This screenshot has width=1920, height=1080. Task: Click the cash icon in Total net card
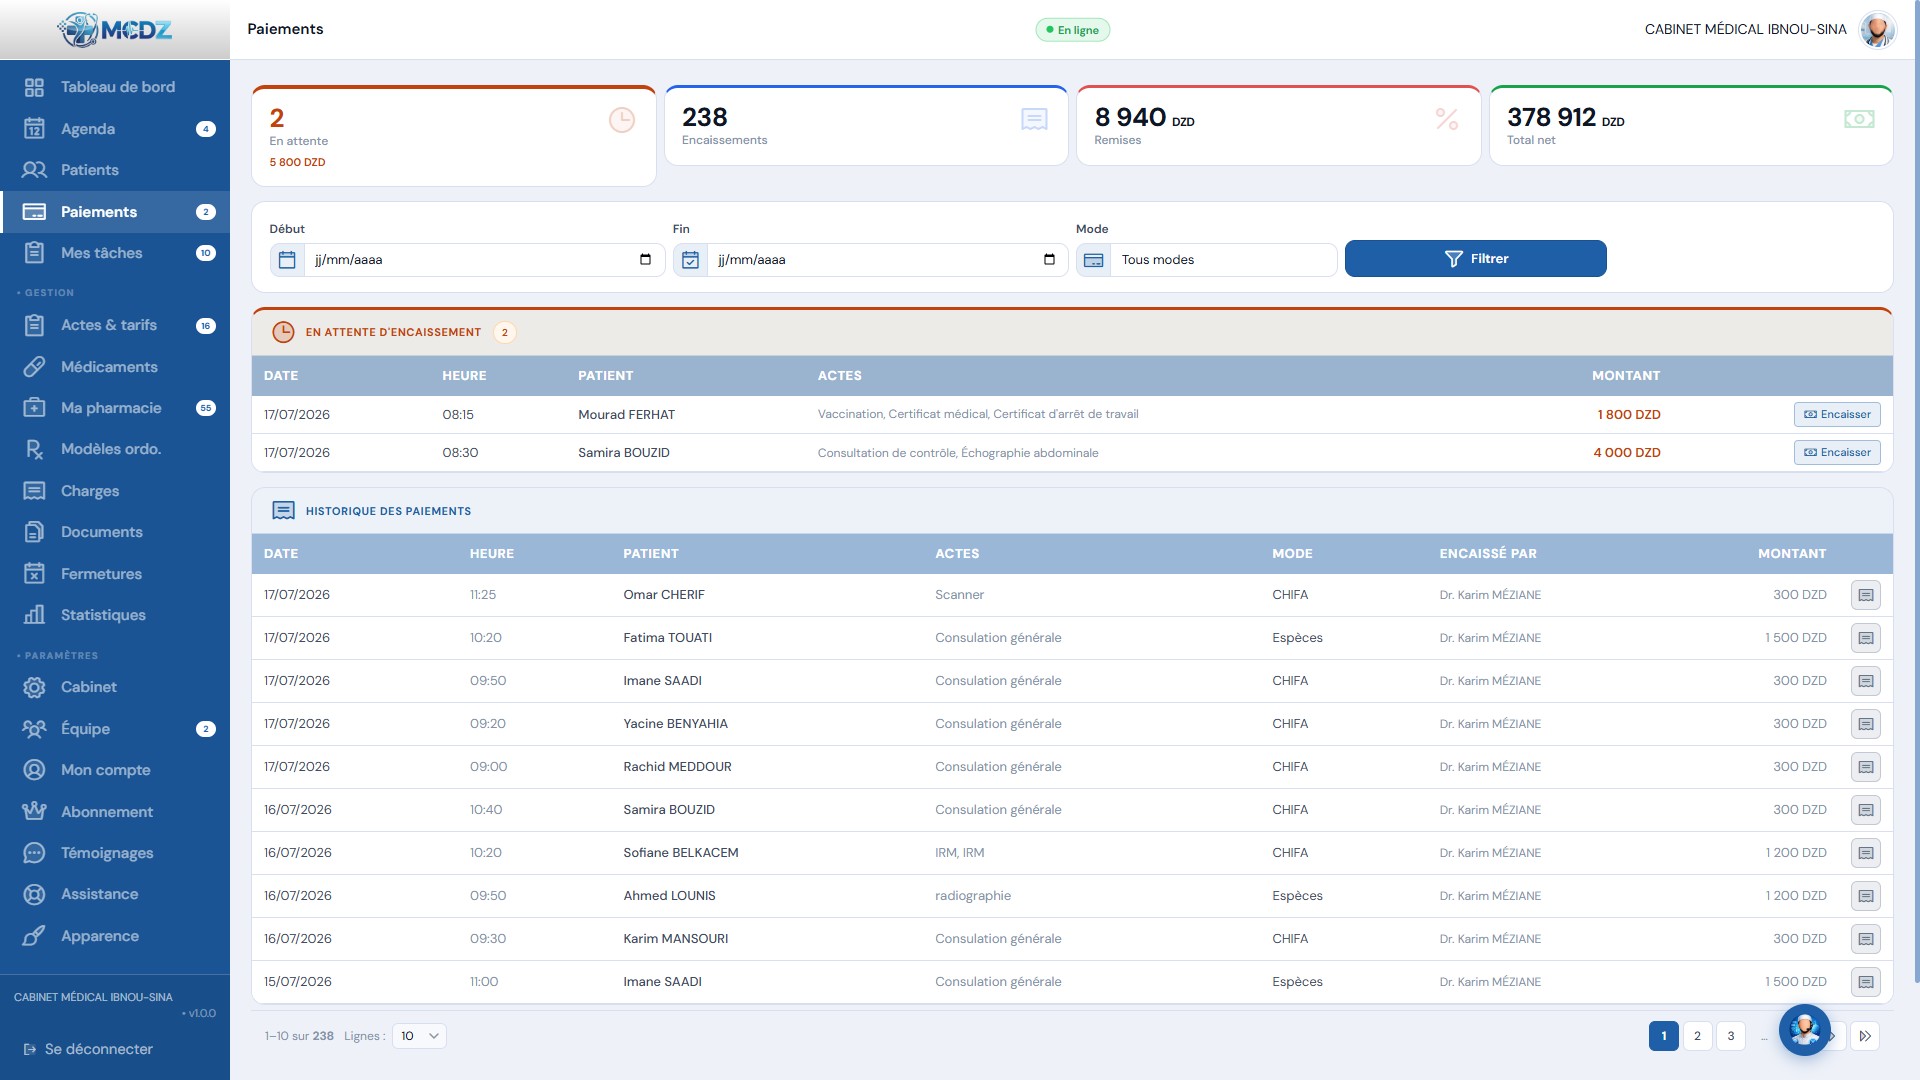1859,119
